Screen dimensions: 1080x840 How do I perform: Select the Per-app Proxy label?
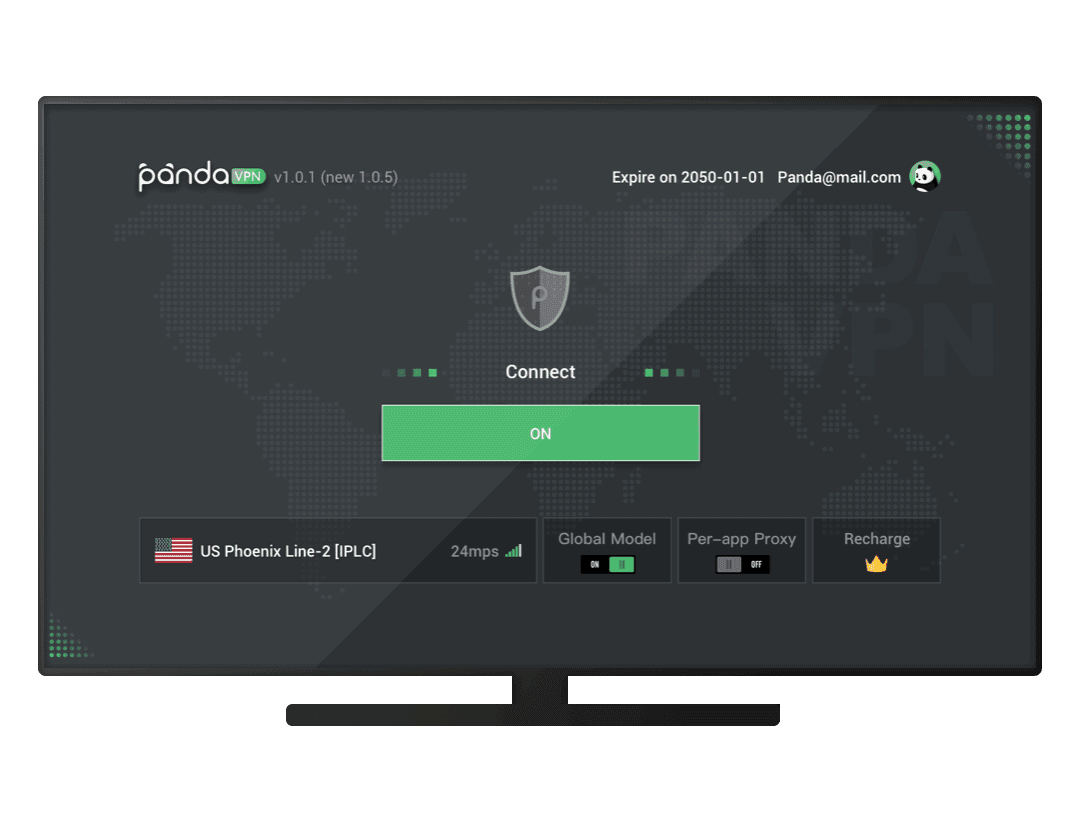tap(741, 539)
